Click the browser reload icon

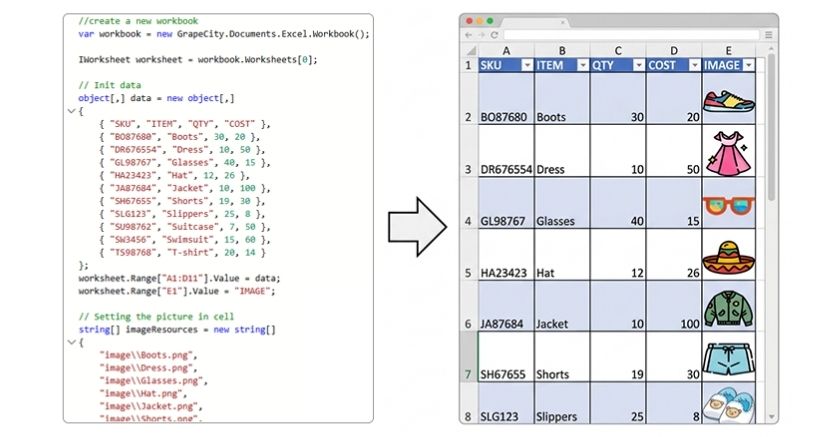(494, 35)
